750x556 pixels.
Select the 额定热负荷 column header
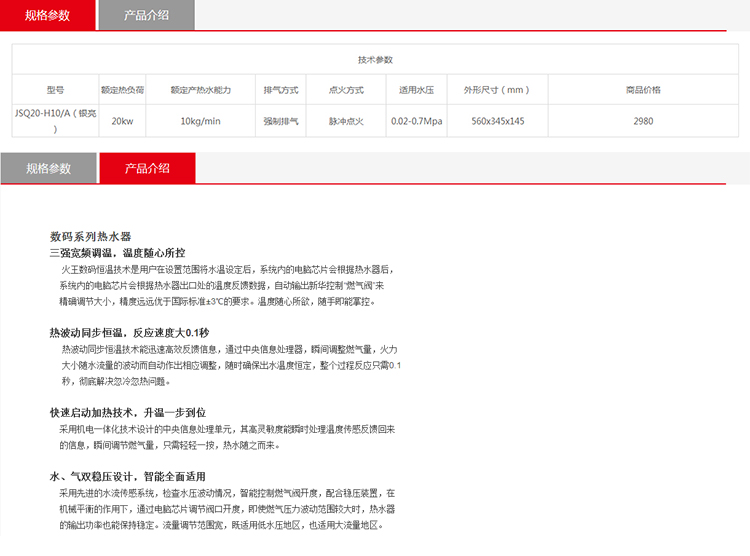click(122, 90)
